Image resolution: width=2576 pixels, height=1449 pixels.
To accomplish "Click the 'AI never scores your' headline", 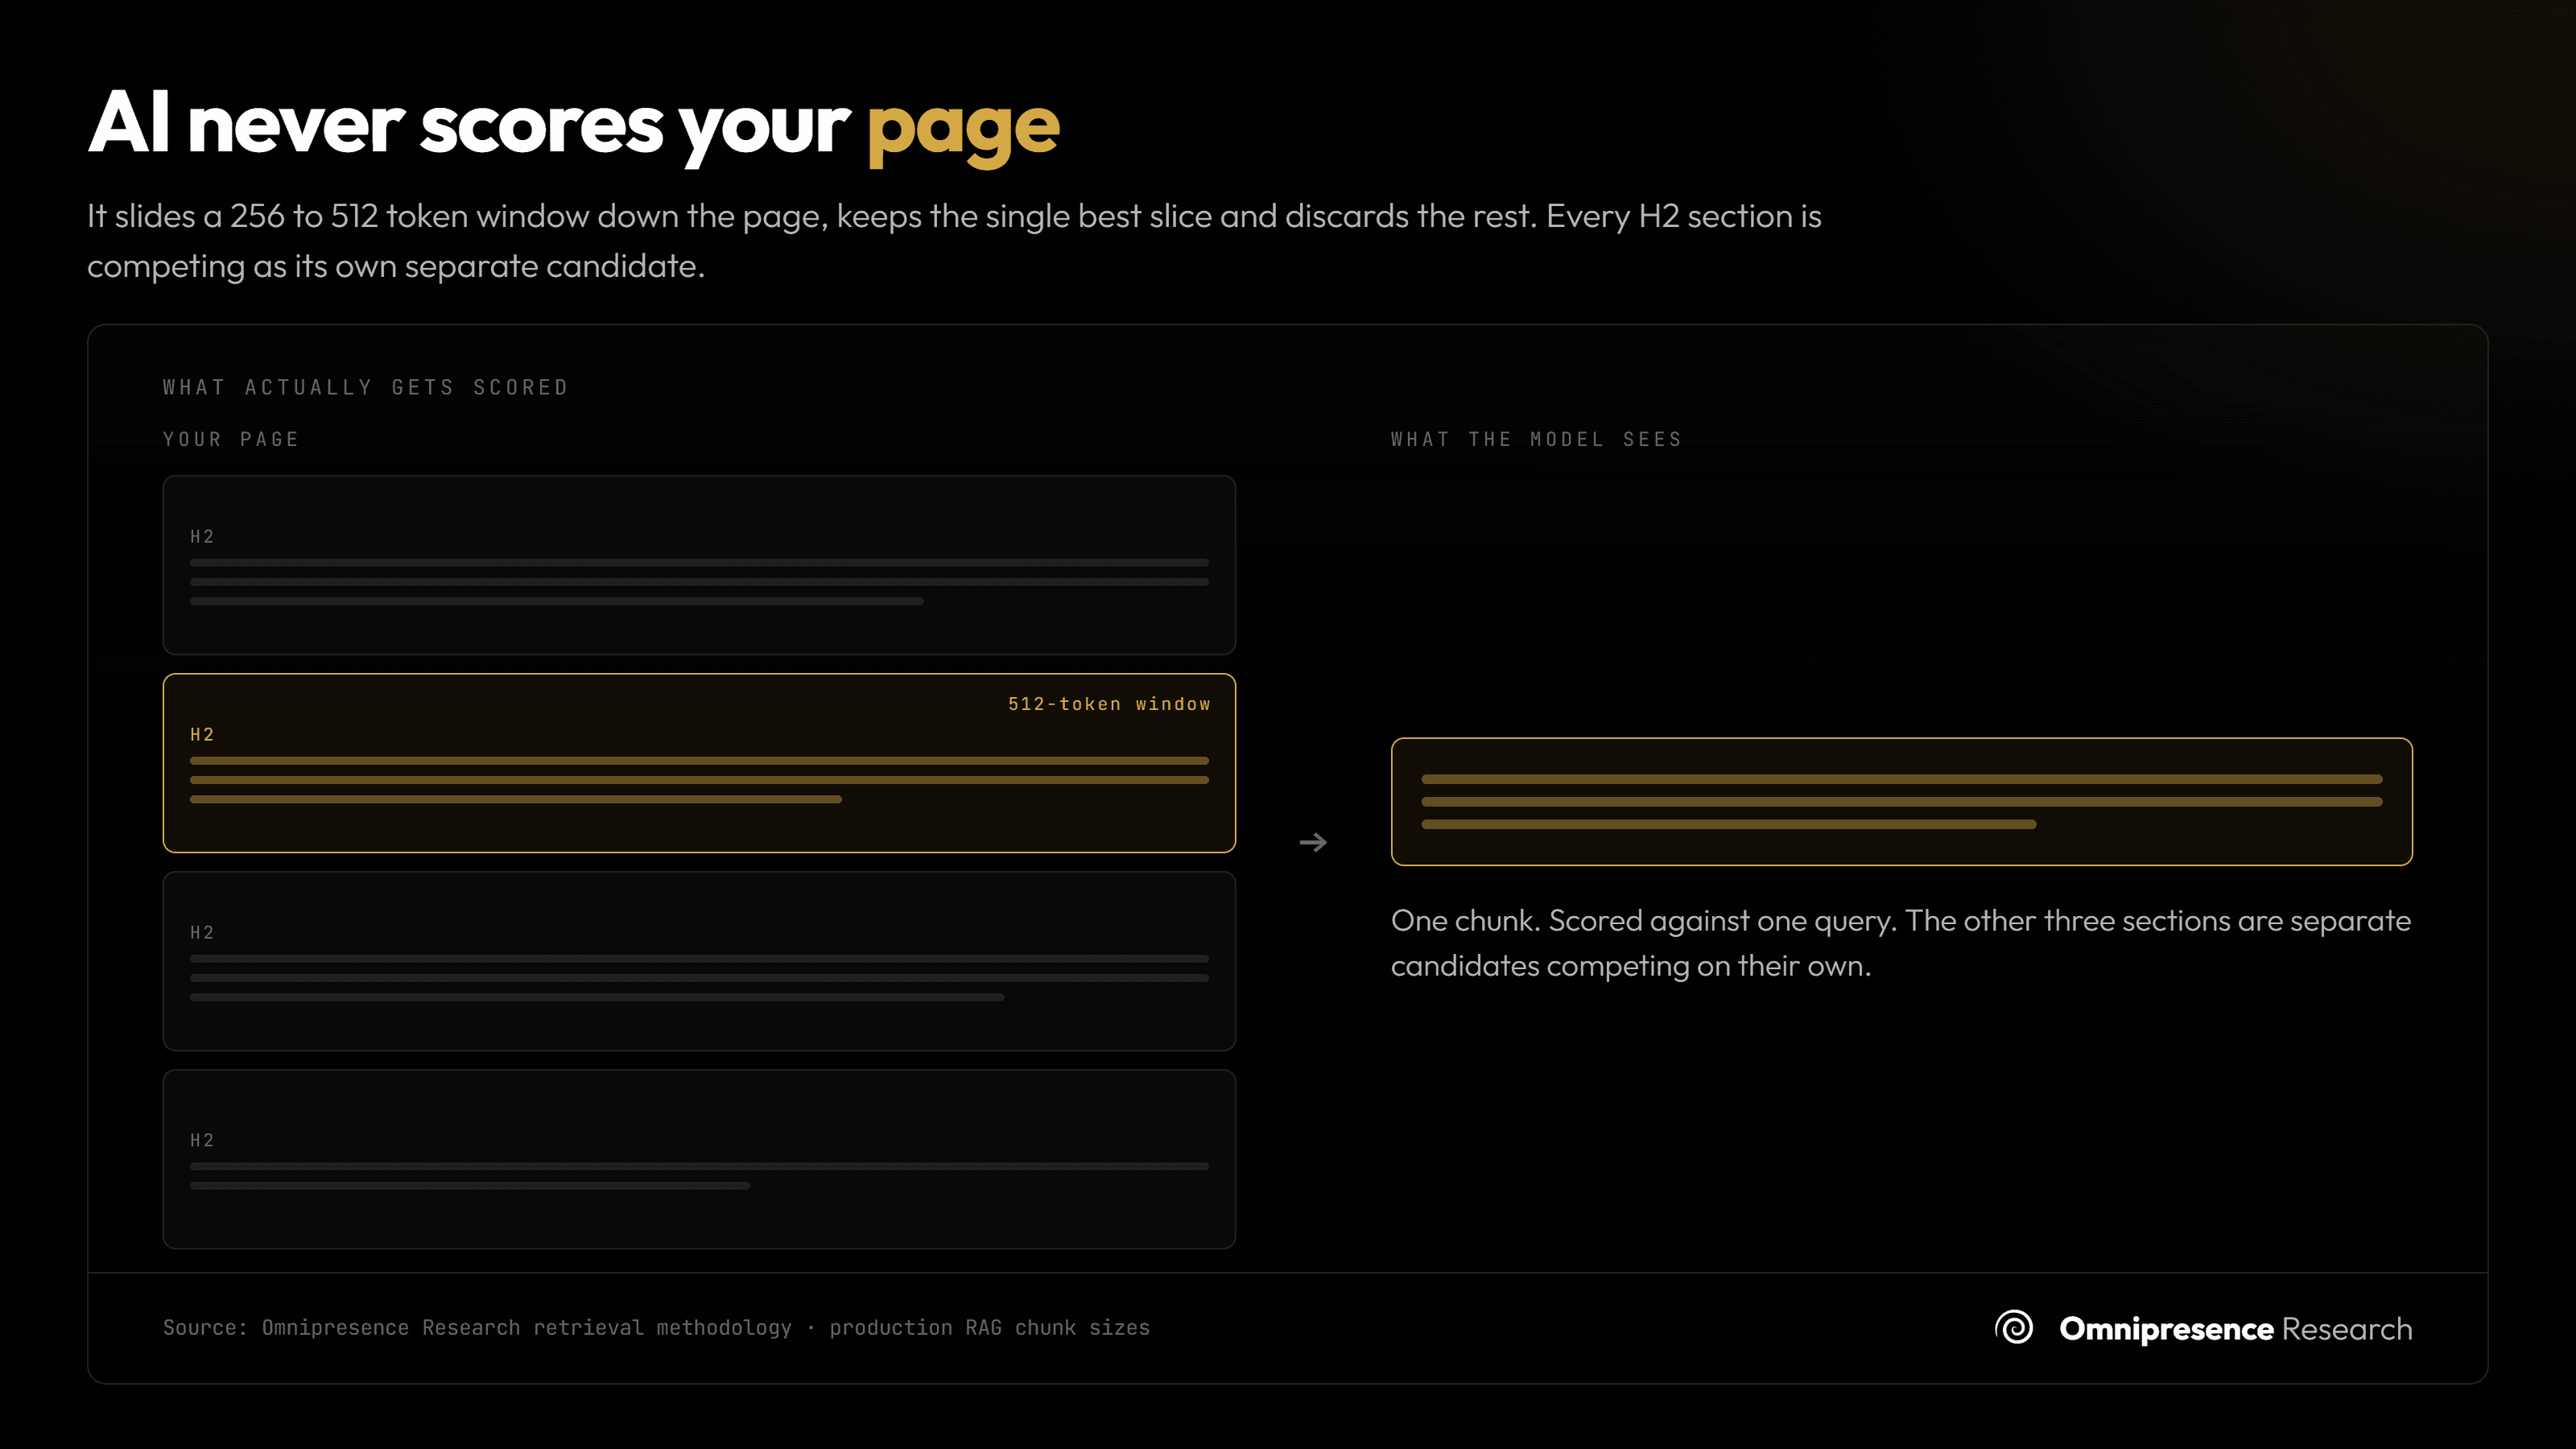I will click(x=469, y=125).
